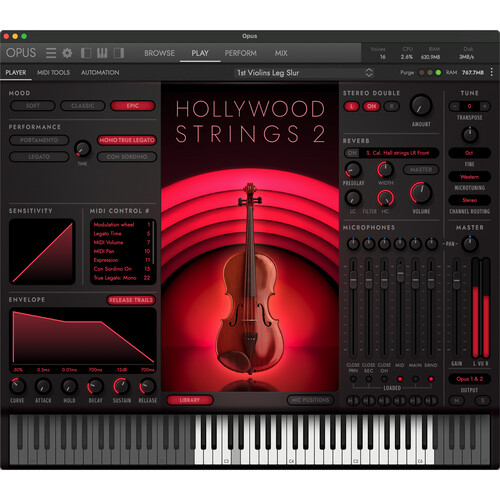Screen dimensions: 500x500
Task: Turn the envelope Curve knob
Action: pos(17,386)
